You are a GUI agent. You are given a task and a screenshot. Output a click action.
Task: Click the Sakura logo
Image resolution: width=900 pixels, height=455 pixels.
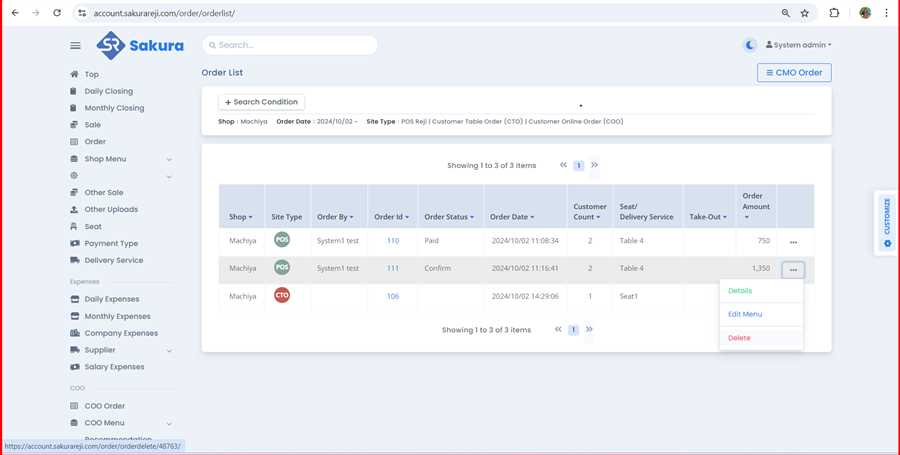140,45
